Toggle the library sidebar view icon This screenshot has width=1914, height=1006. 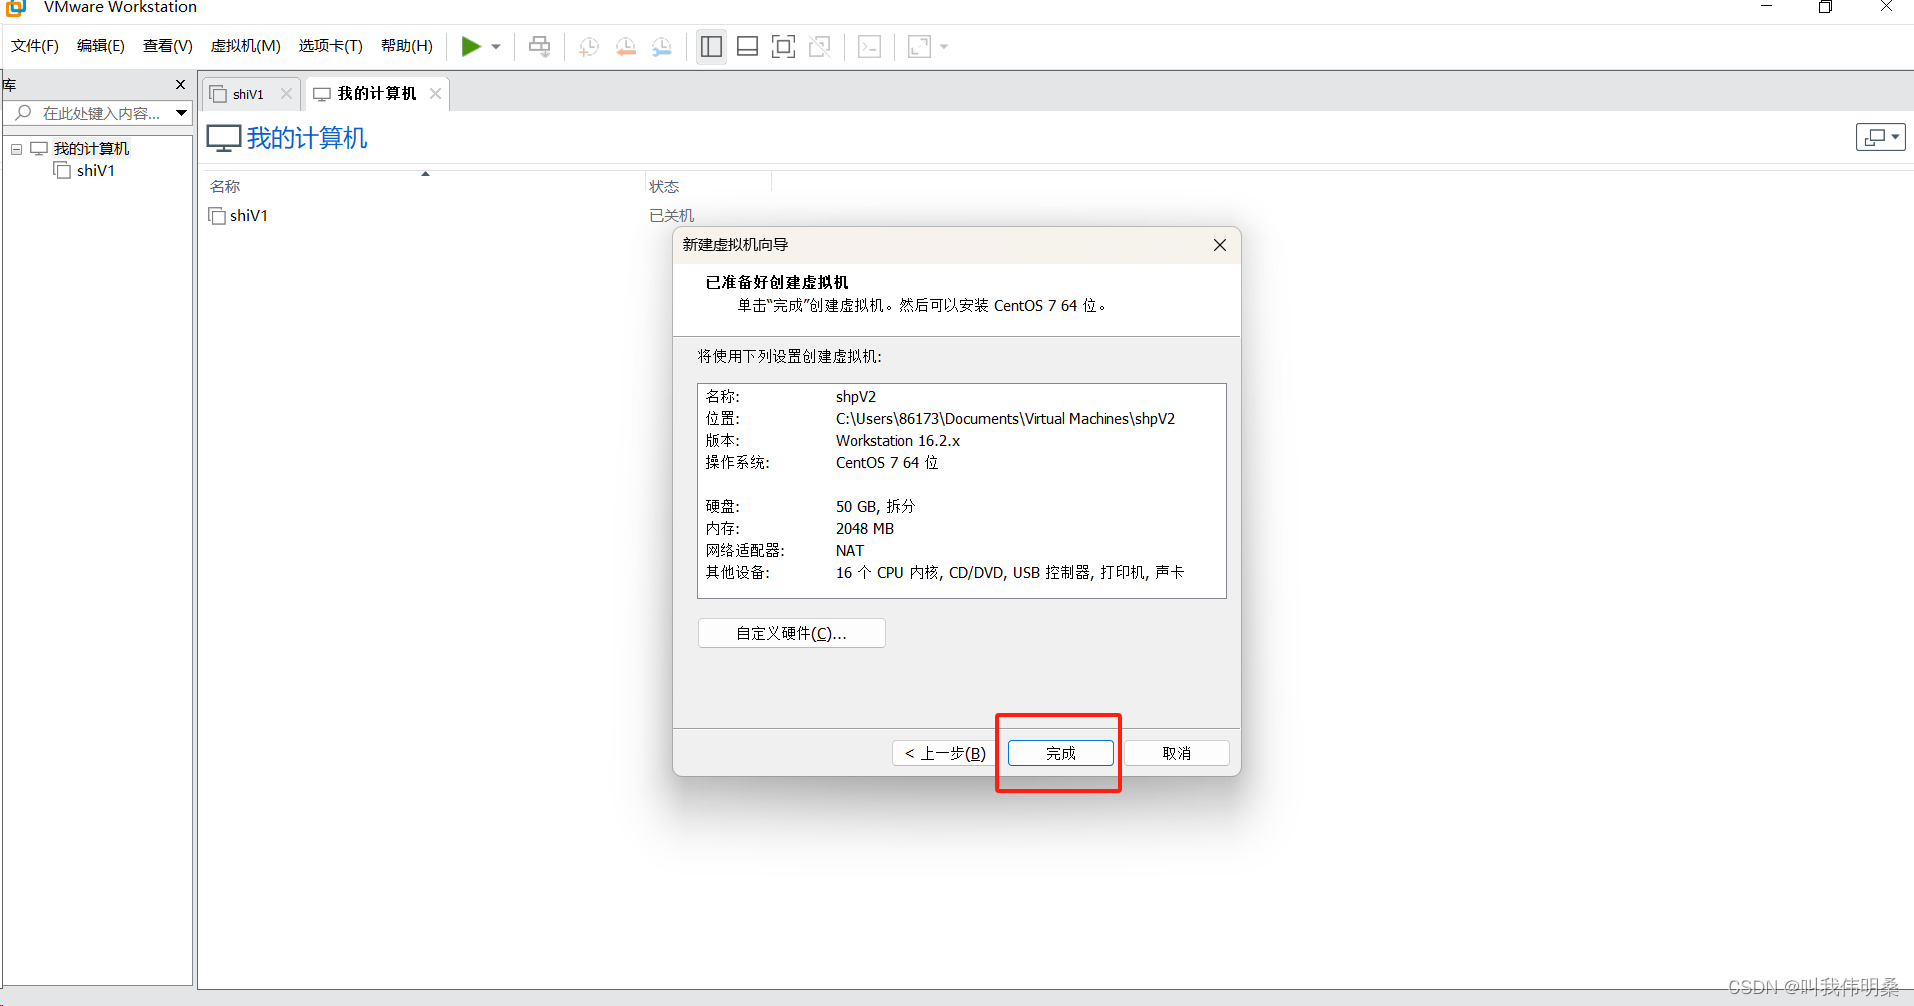tap(711, 46)
